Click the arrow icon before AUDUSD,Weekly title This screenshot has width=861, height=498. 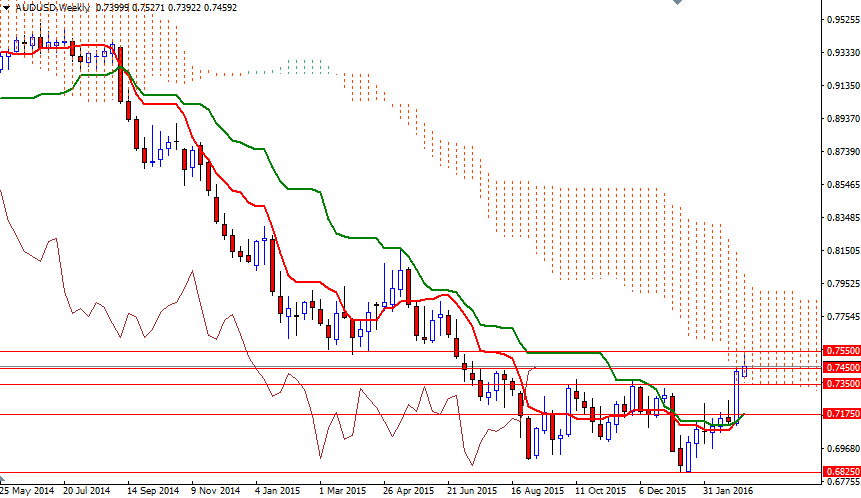coord(7,7)
